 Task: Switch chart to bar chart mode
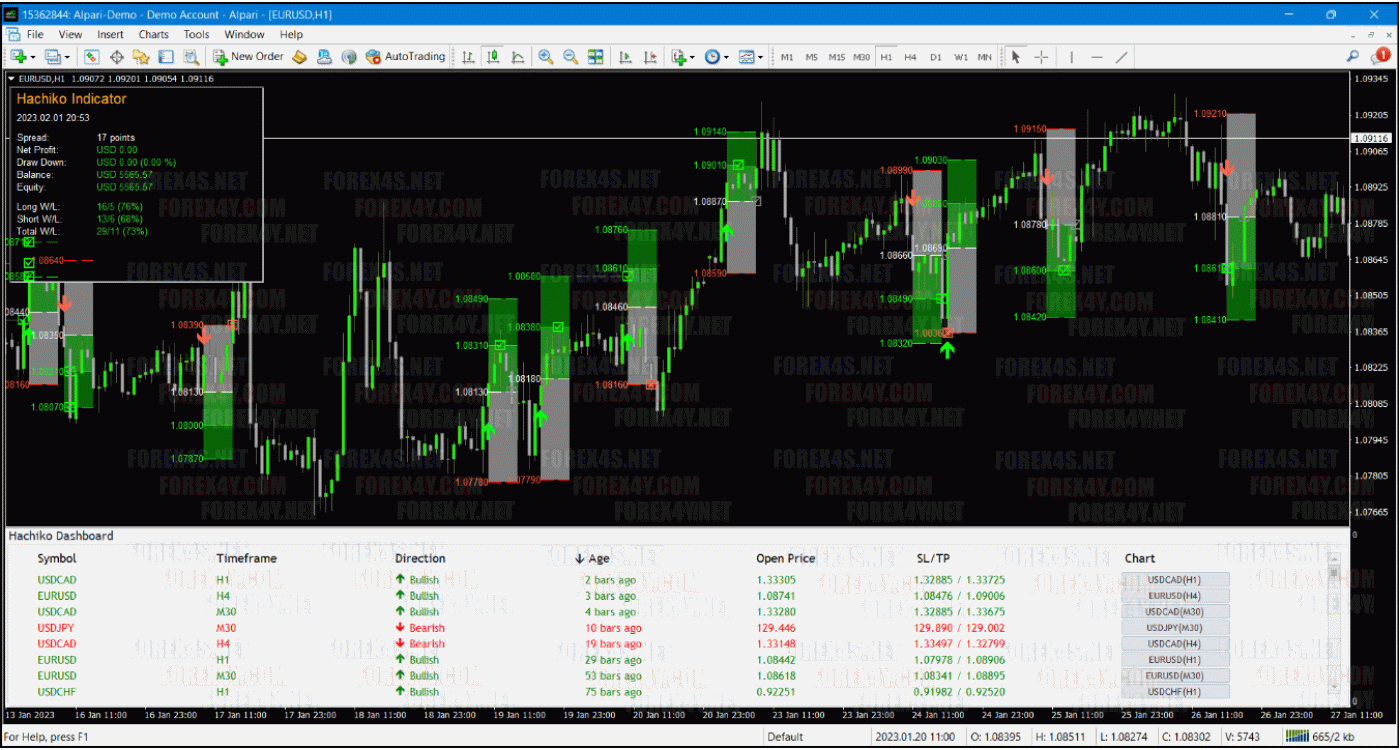(x=468, y=57)
